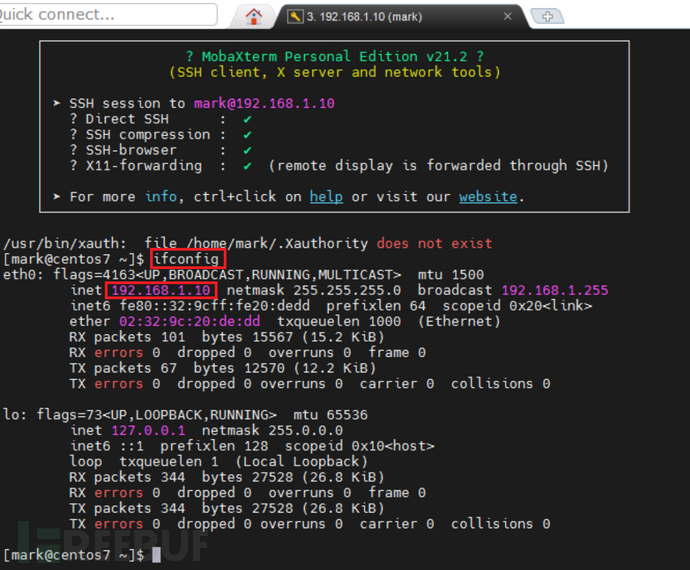Click the X11-forwarding green checkmark
The width and height of the screenshot is (690, 570).
(247, 166)
